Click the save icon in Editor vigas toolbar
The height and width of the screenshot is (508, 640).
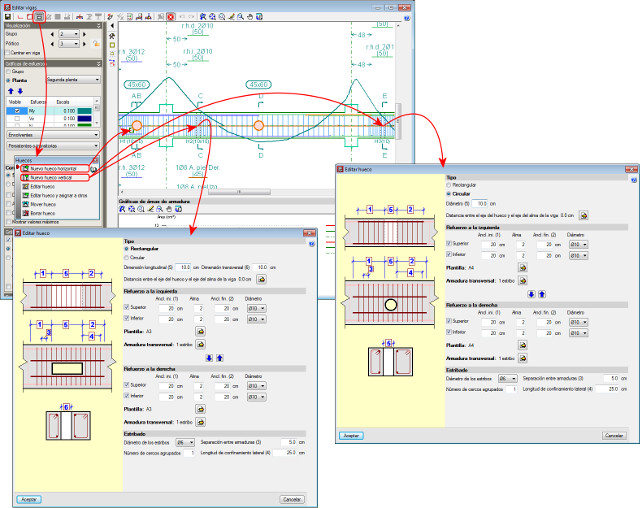[x=8, y=17]
